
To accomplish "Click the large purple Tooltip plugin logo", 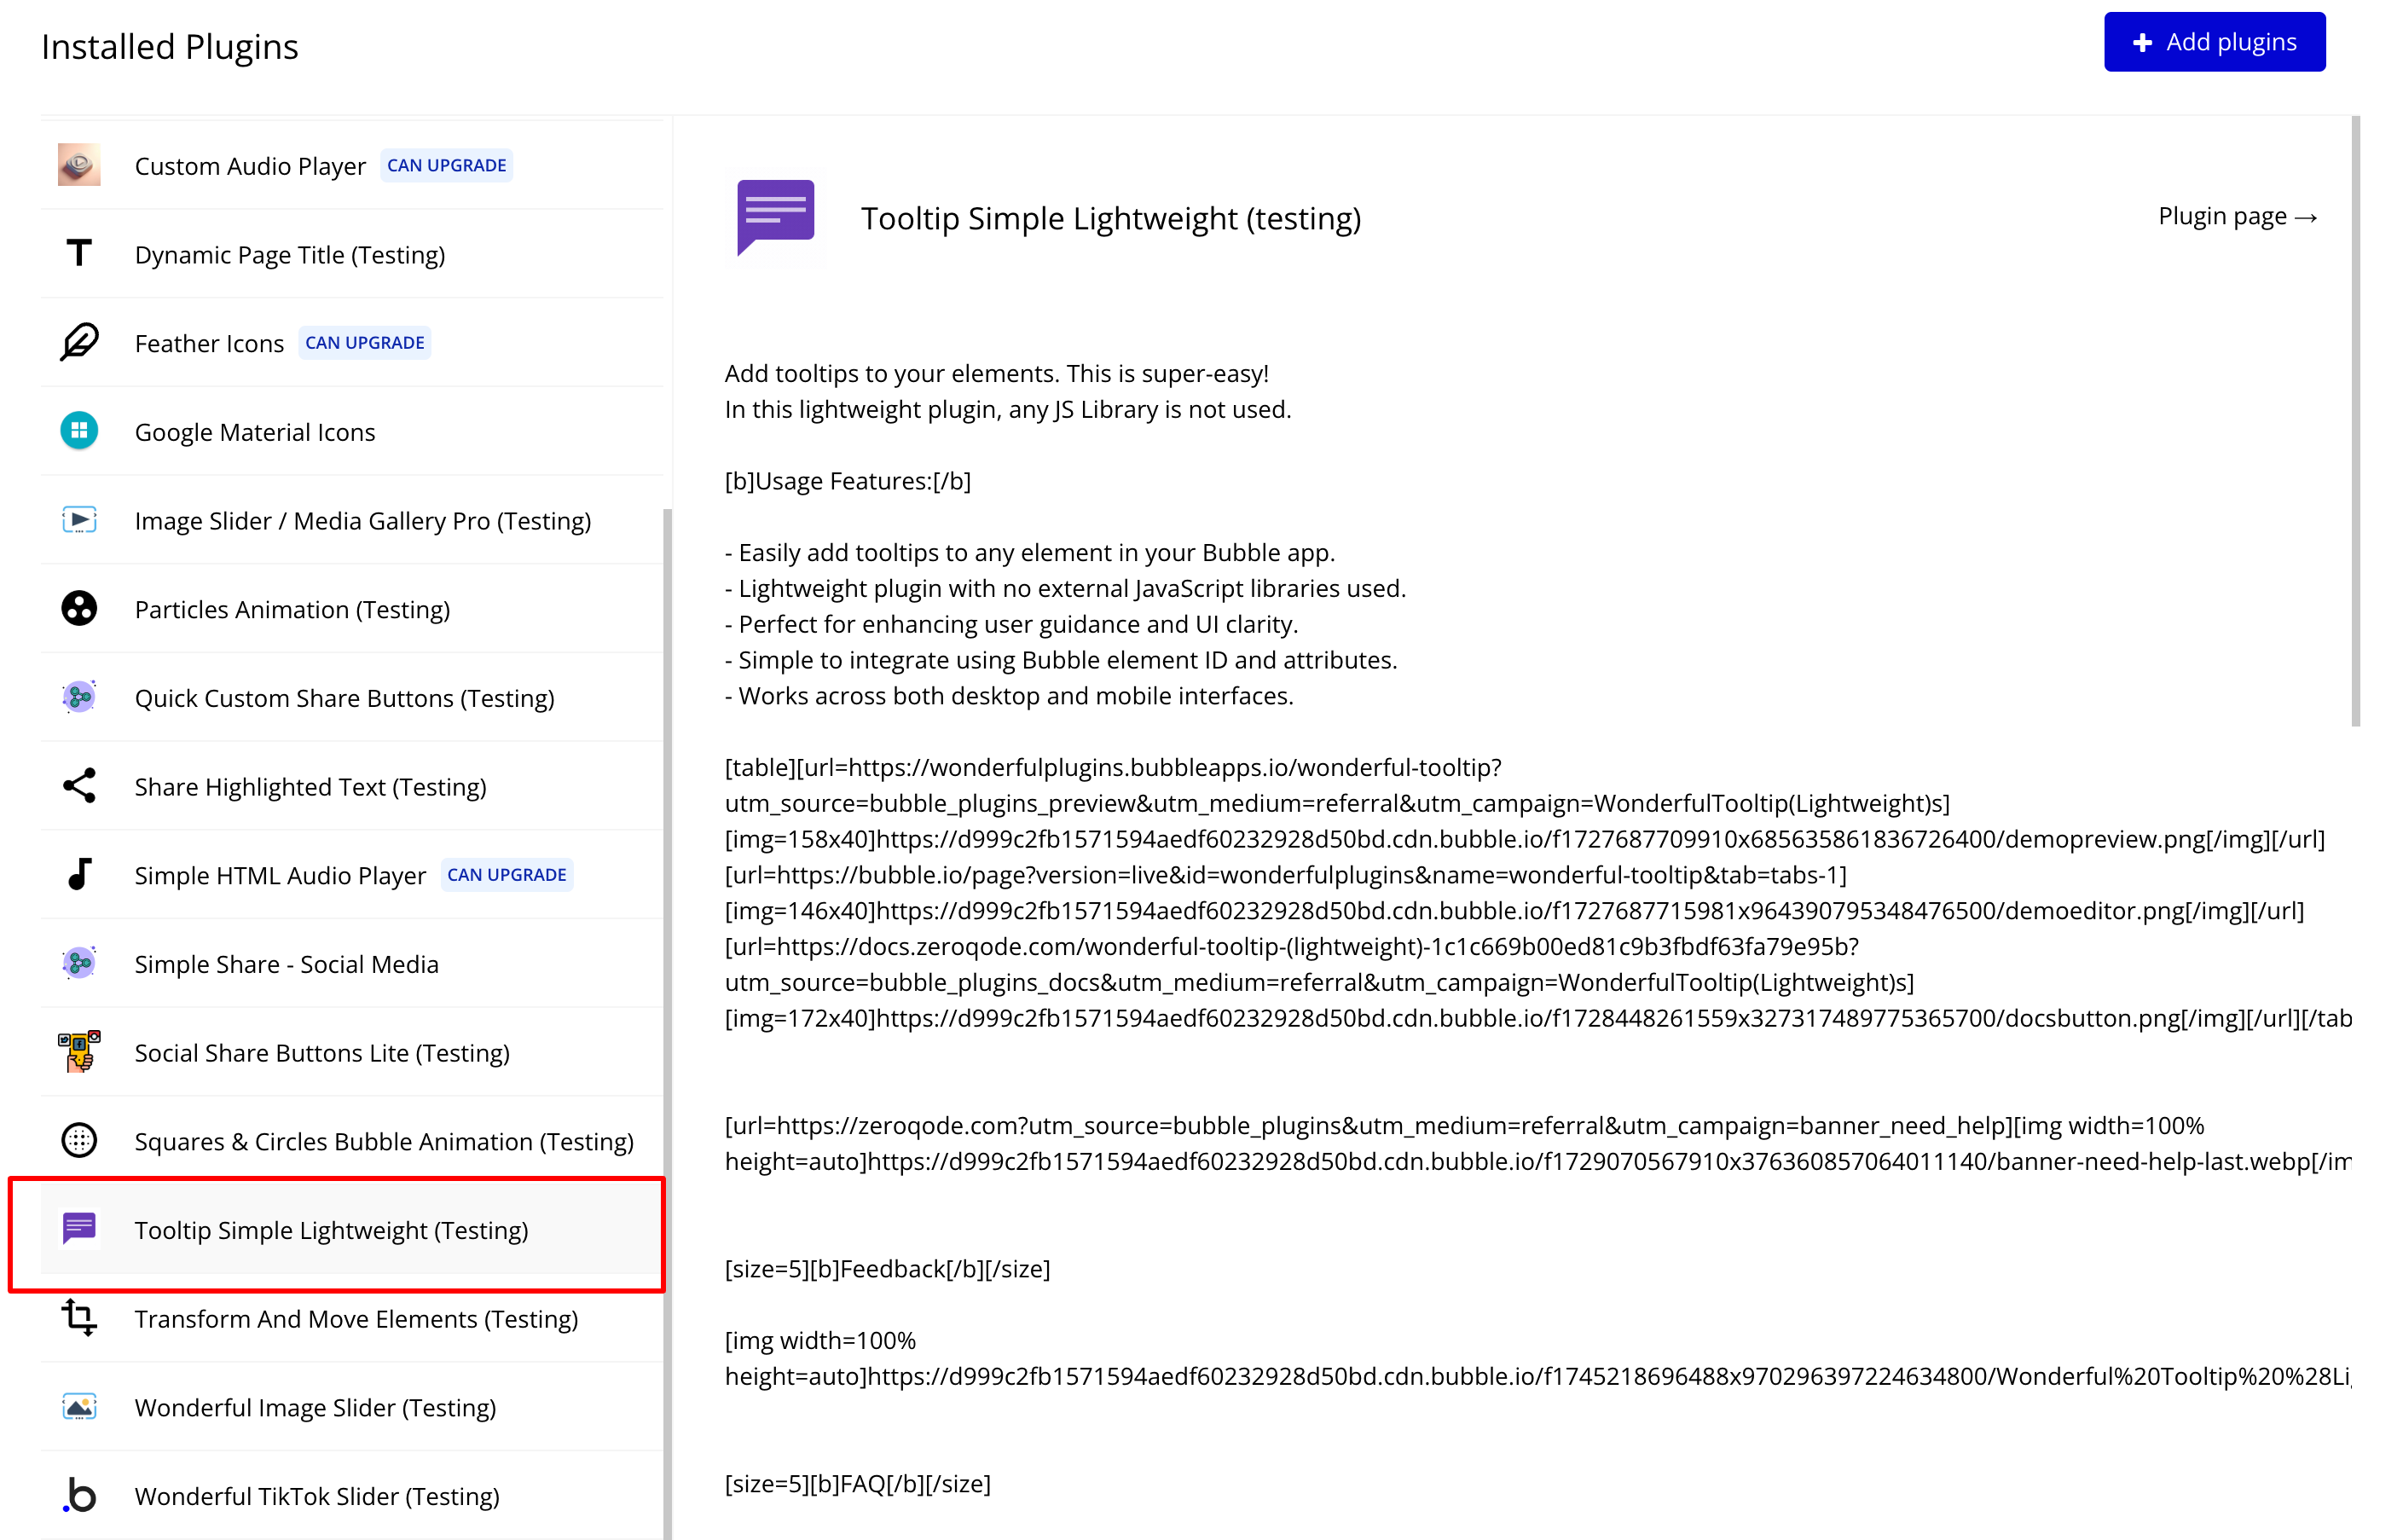I will pos(776,217).
